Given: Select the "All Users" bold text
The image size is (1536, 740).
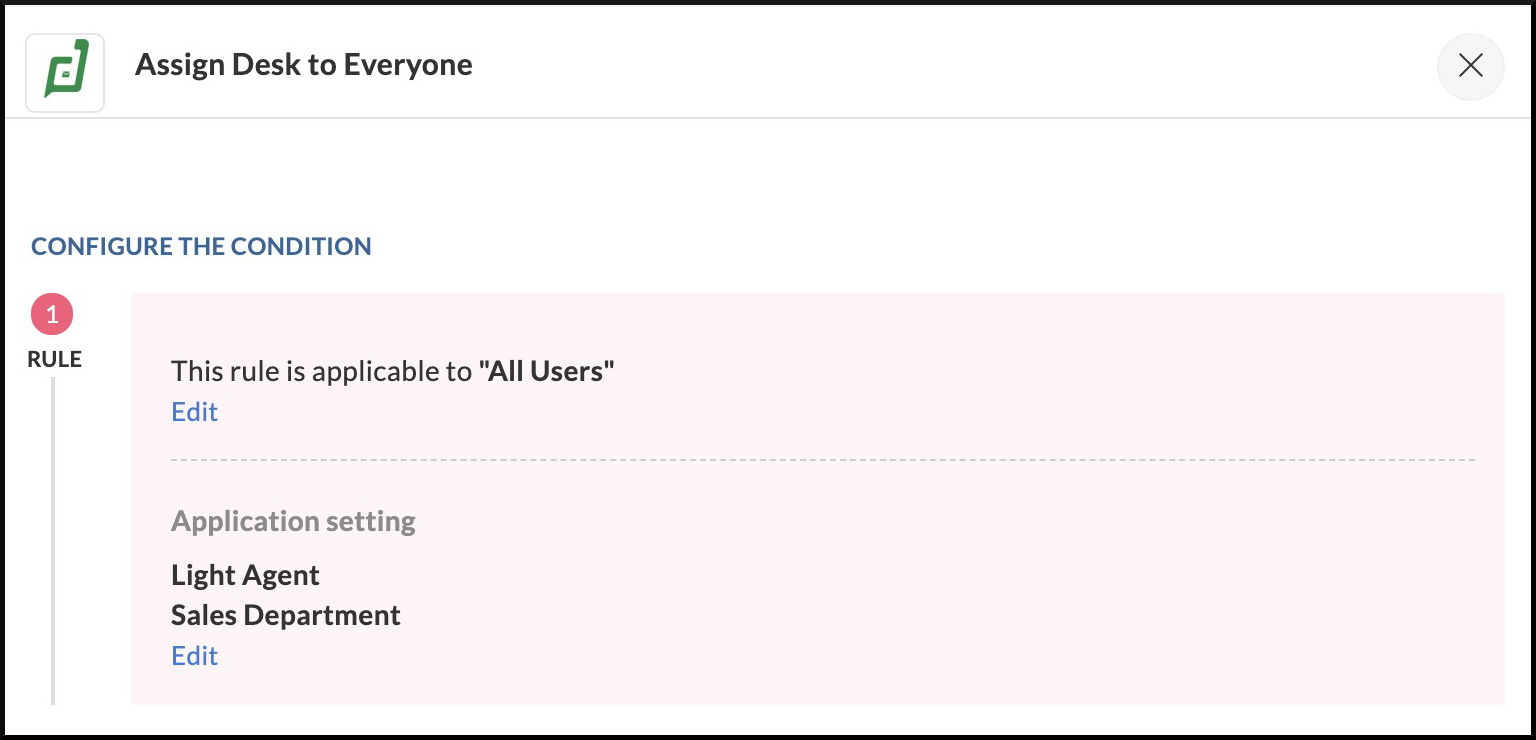Looking at the screenshot, I should 546,372.
